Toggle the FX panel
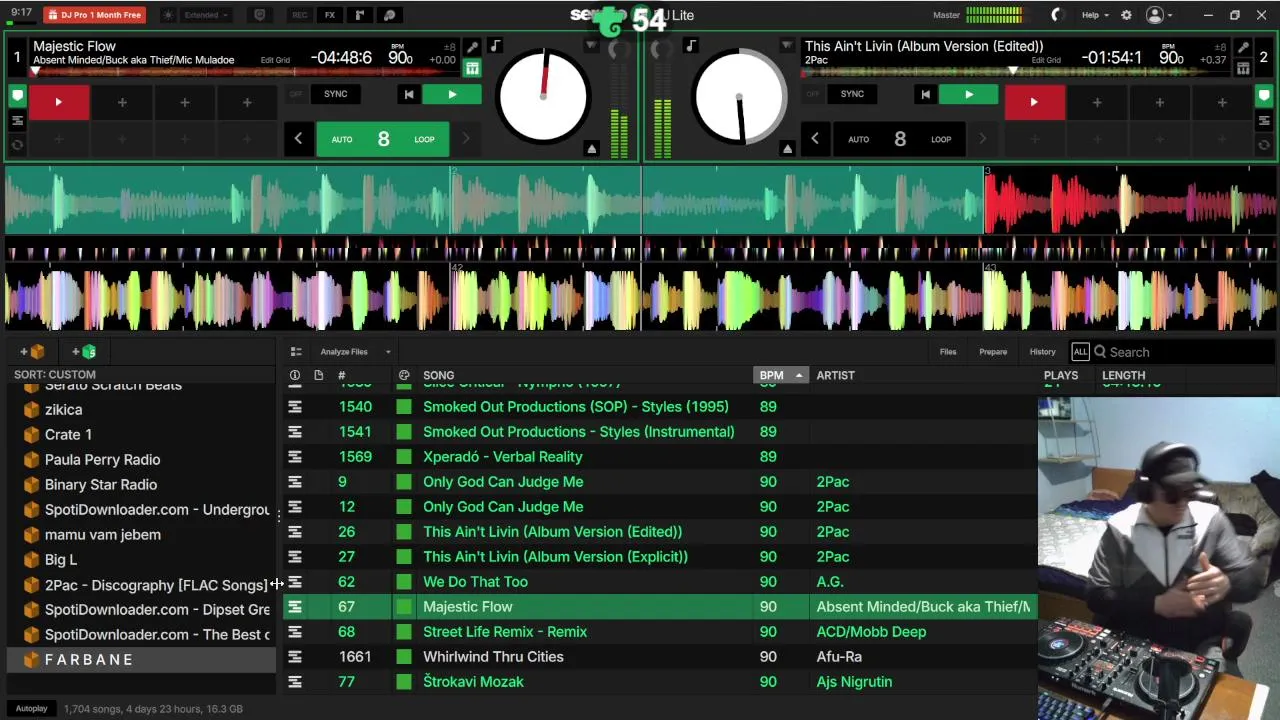 330,15
